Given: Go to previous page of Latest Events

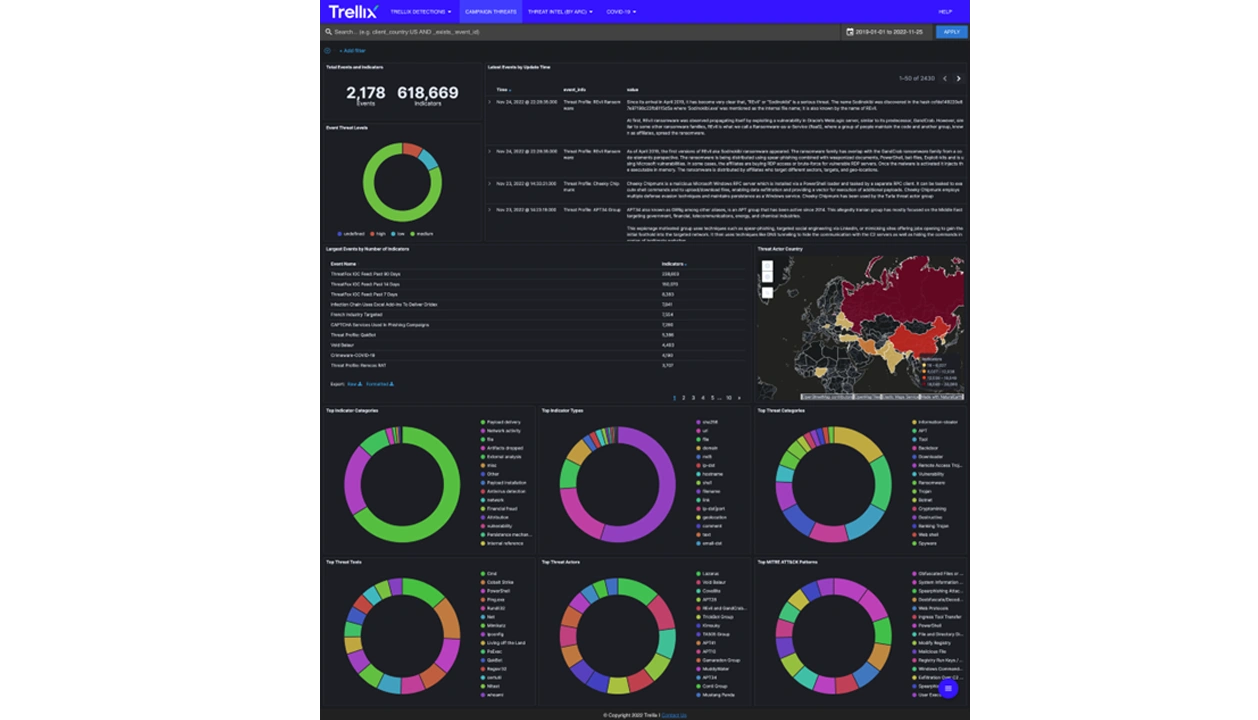Looking at the screenshot, I should pos(943,78).
